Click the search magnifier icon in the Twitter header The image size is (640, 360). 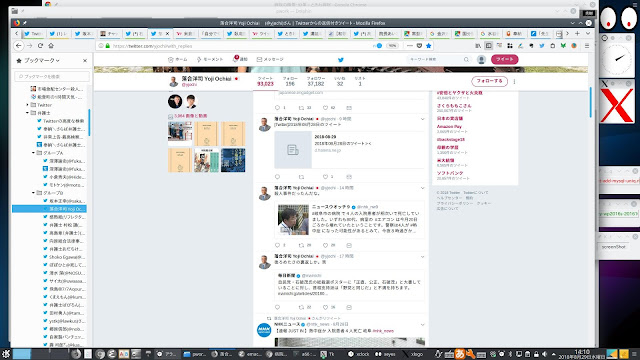(466, 60)
